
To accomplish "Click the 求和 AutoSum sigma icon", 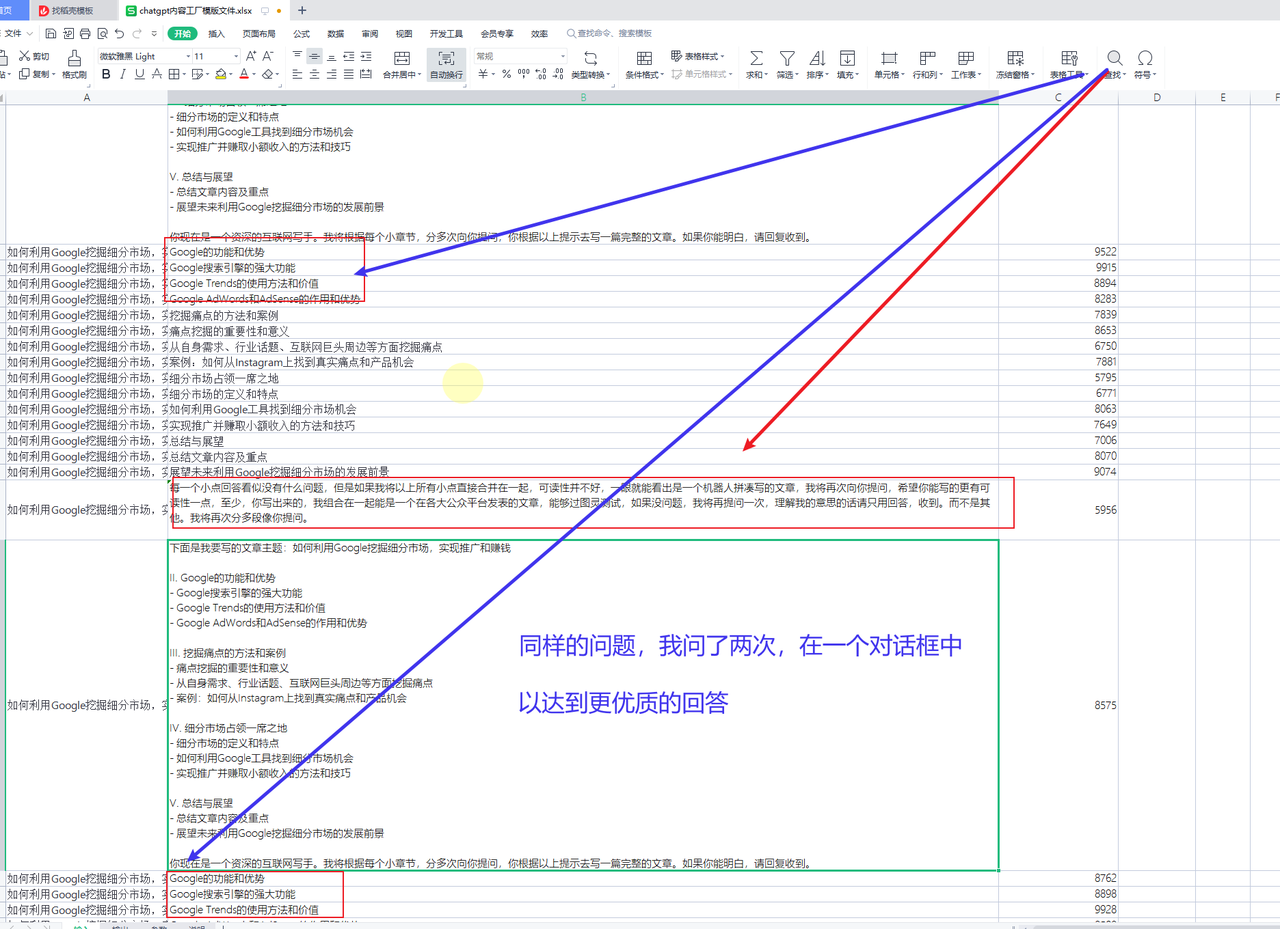I will (756, 59).
